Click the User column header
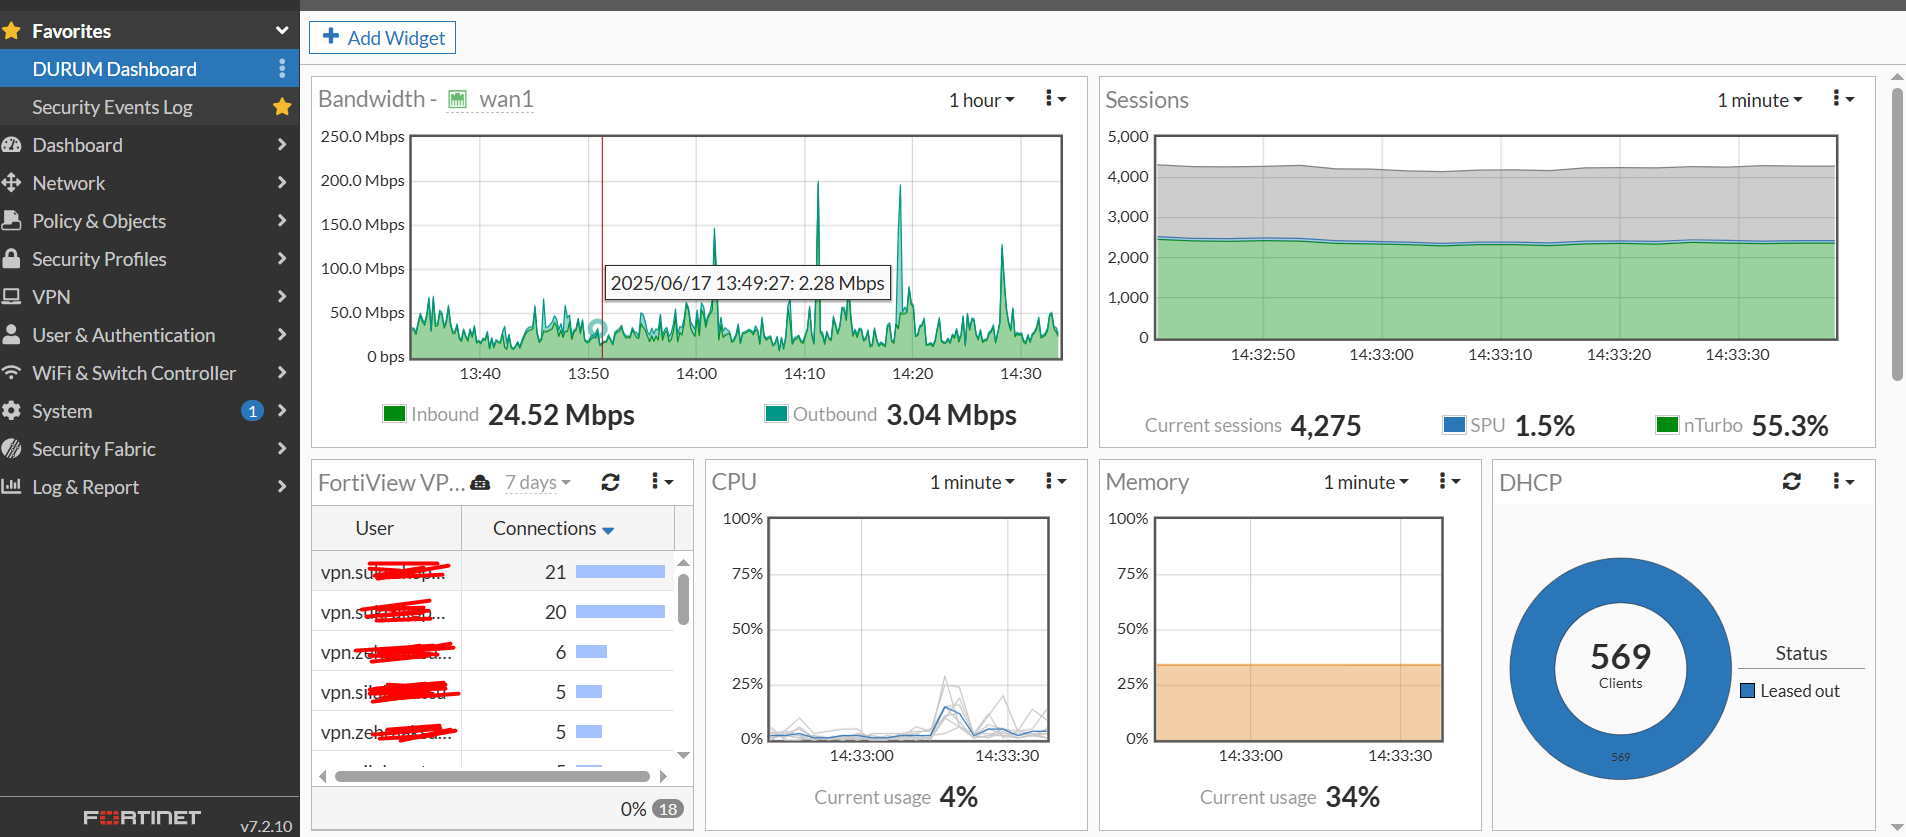This screenshot has width=1906, height=837. coord(386,528)
